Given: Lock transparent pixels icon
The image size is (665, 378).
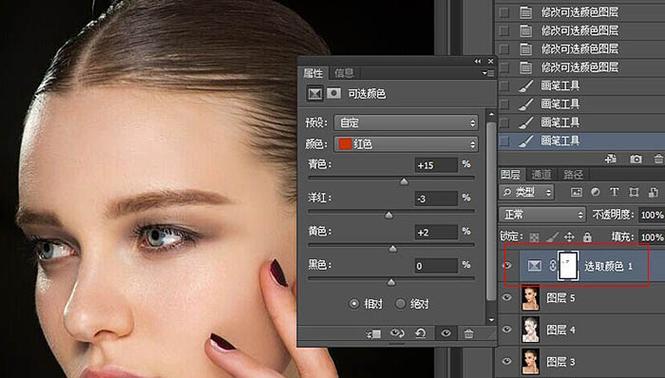Looking at the screenshot, I should pyautogui.click(x=534, y=237).
